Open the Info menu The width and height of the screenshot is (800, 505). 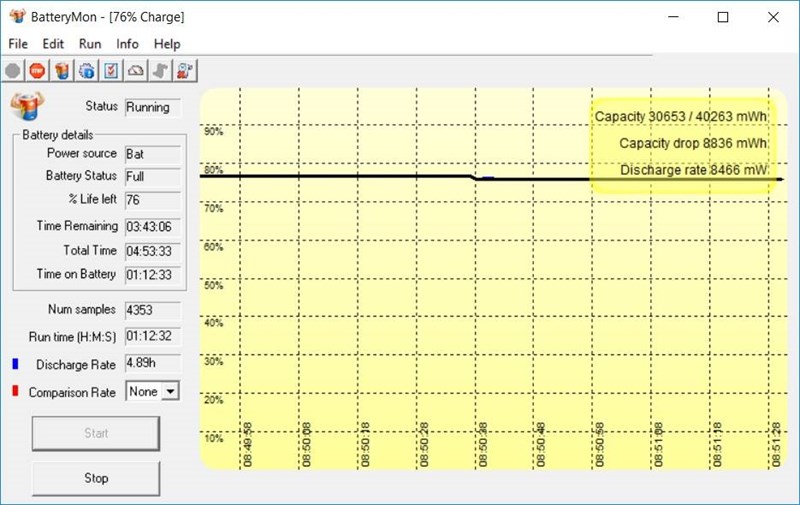pos(127,44)
